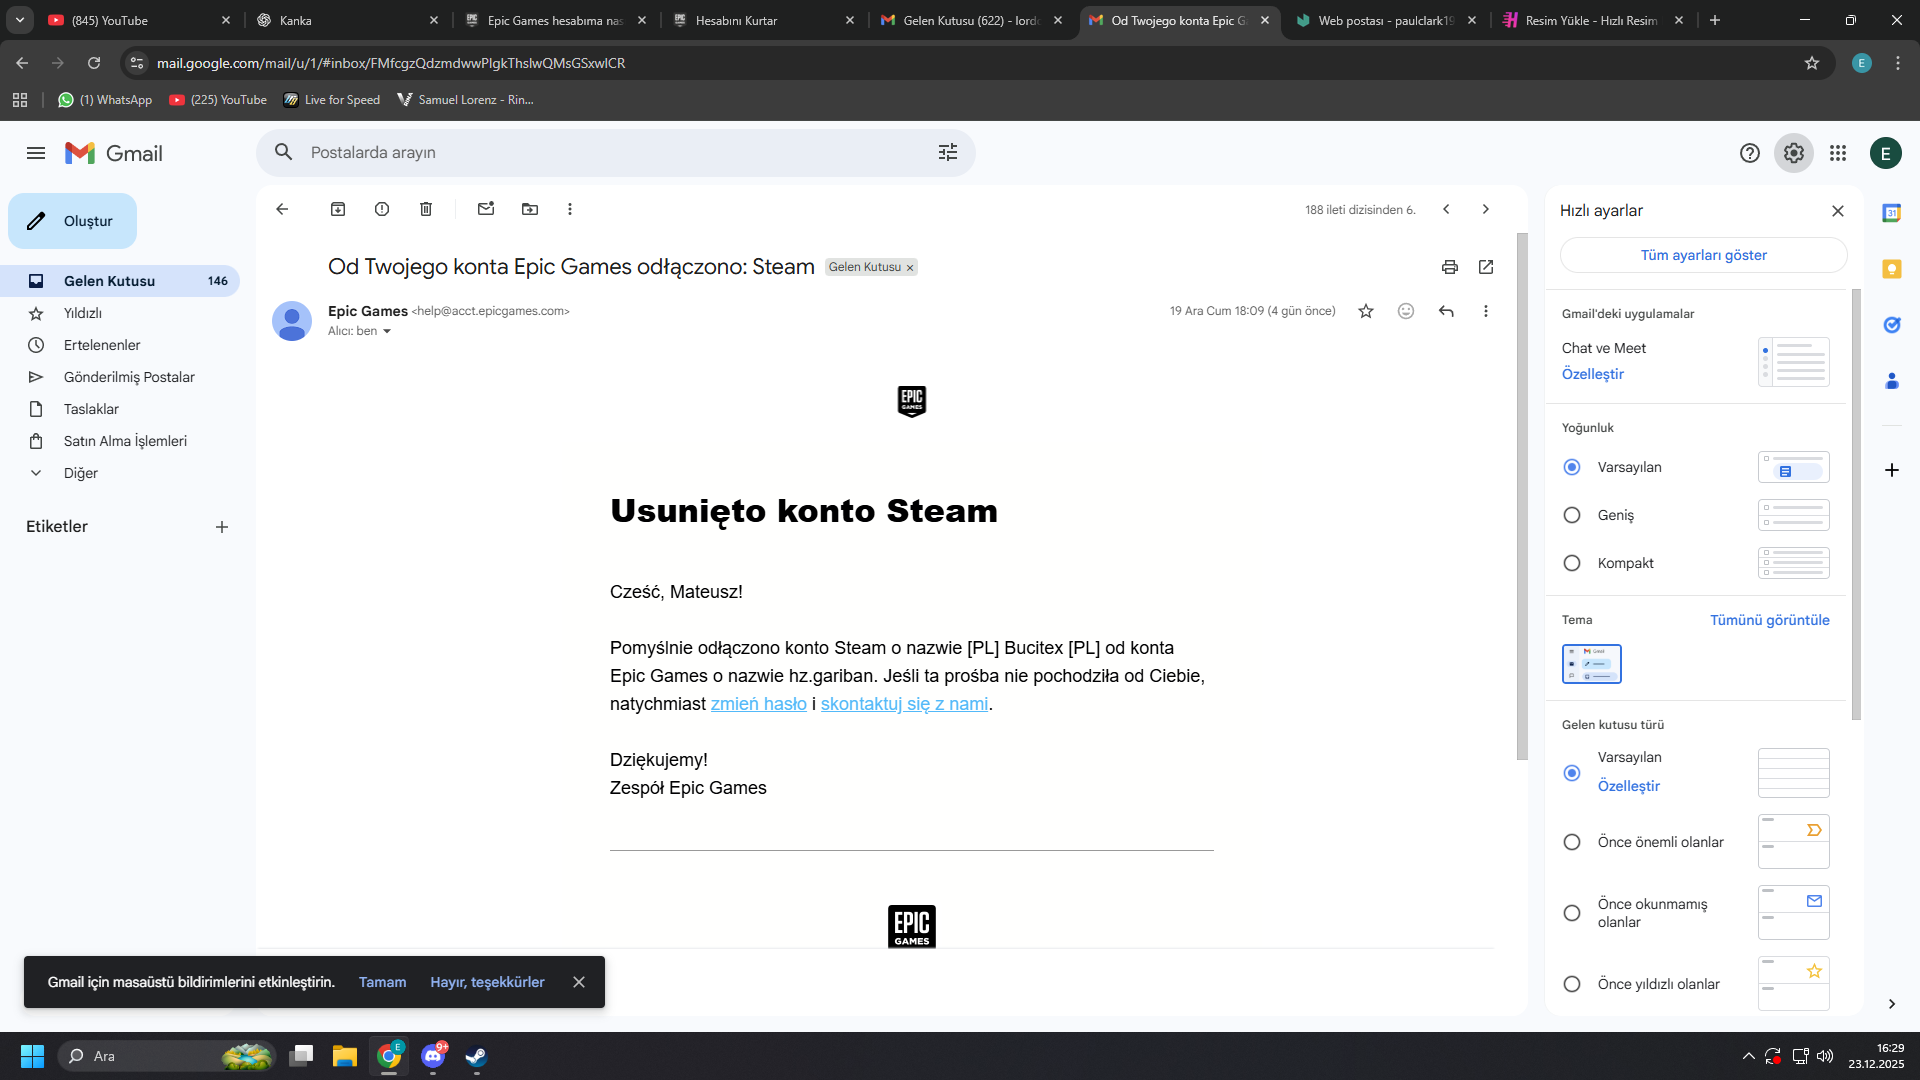
Task: Collapse the side panel with the arrow
Action: pyautogui.click(x=1892, y=1004)
